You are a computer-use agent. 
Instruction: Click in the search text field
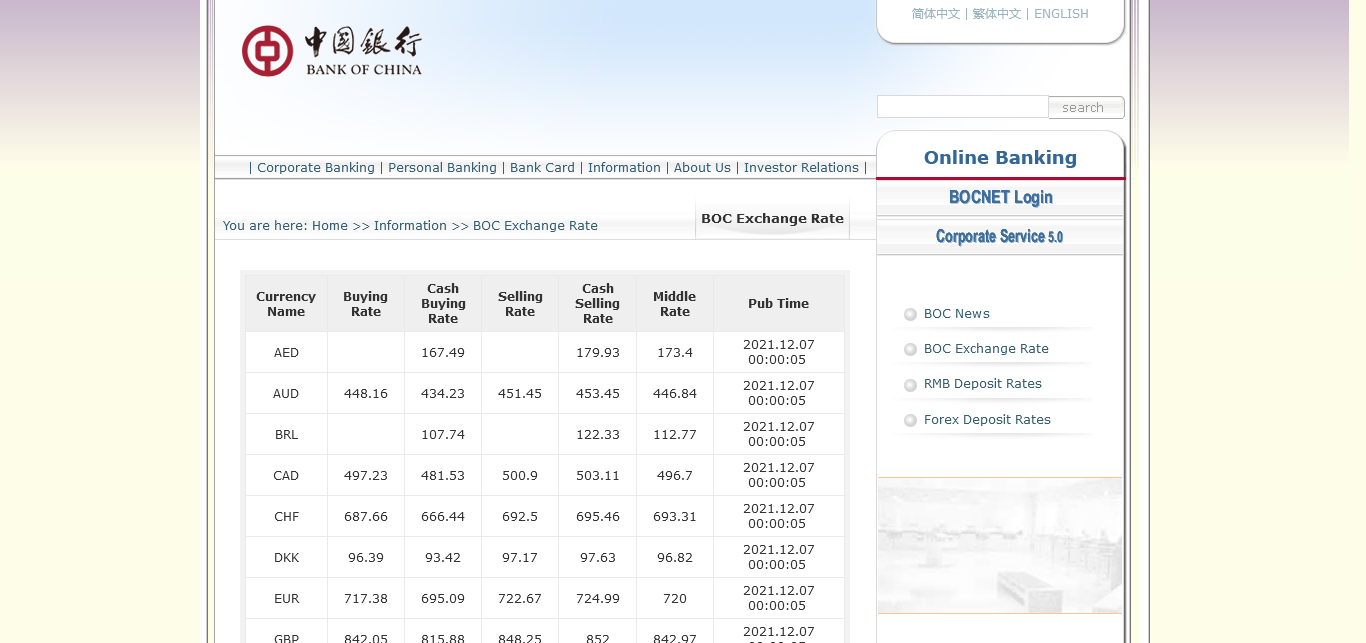pyautogui.click(x=962, y=107)
